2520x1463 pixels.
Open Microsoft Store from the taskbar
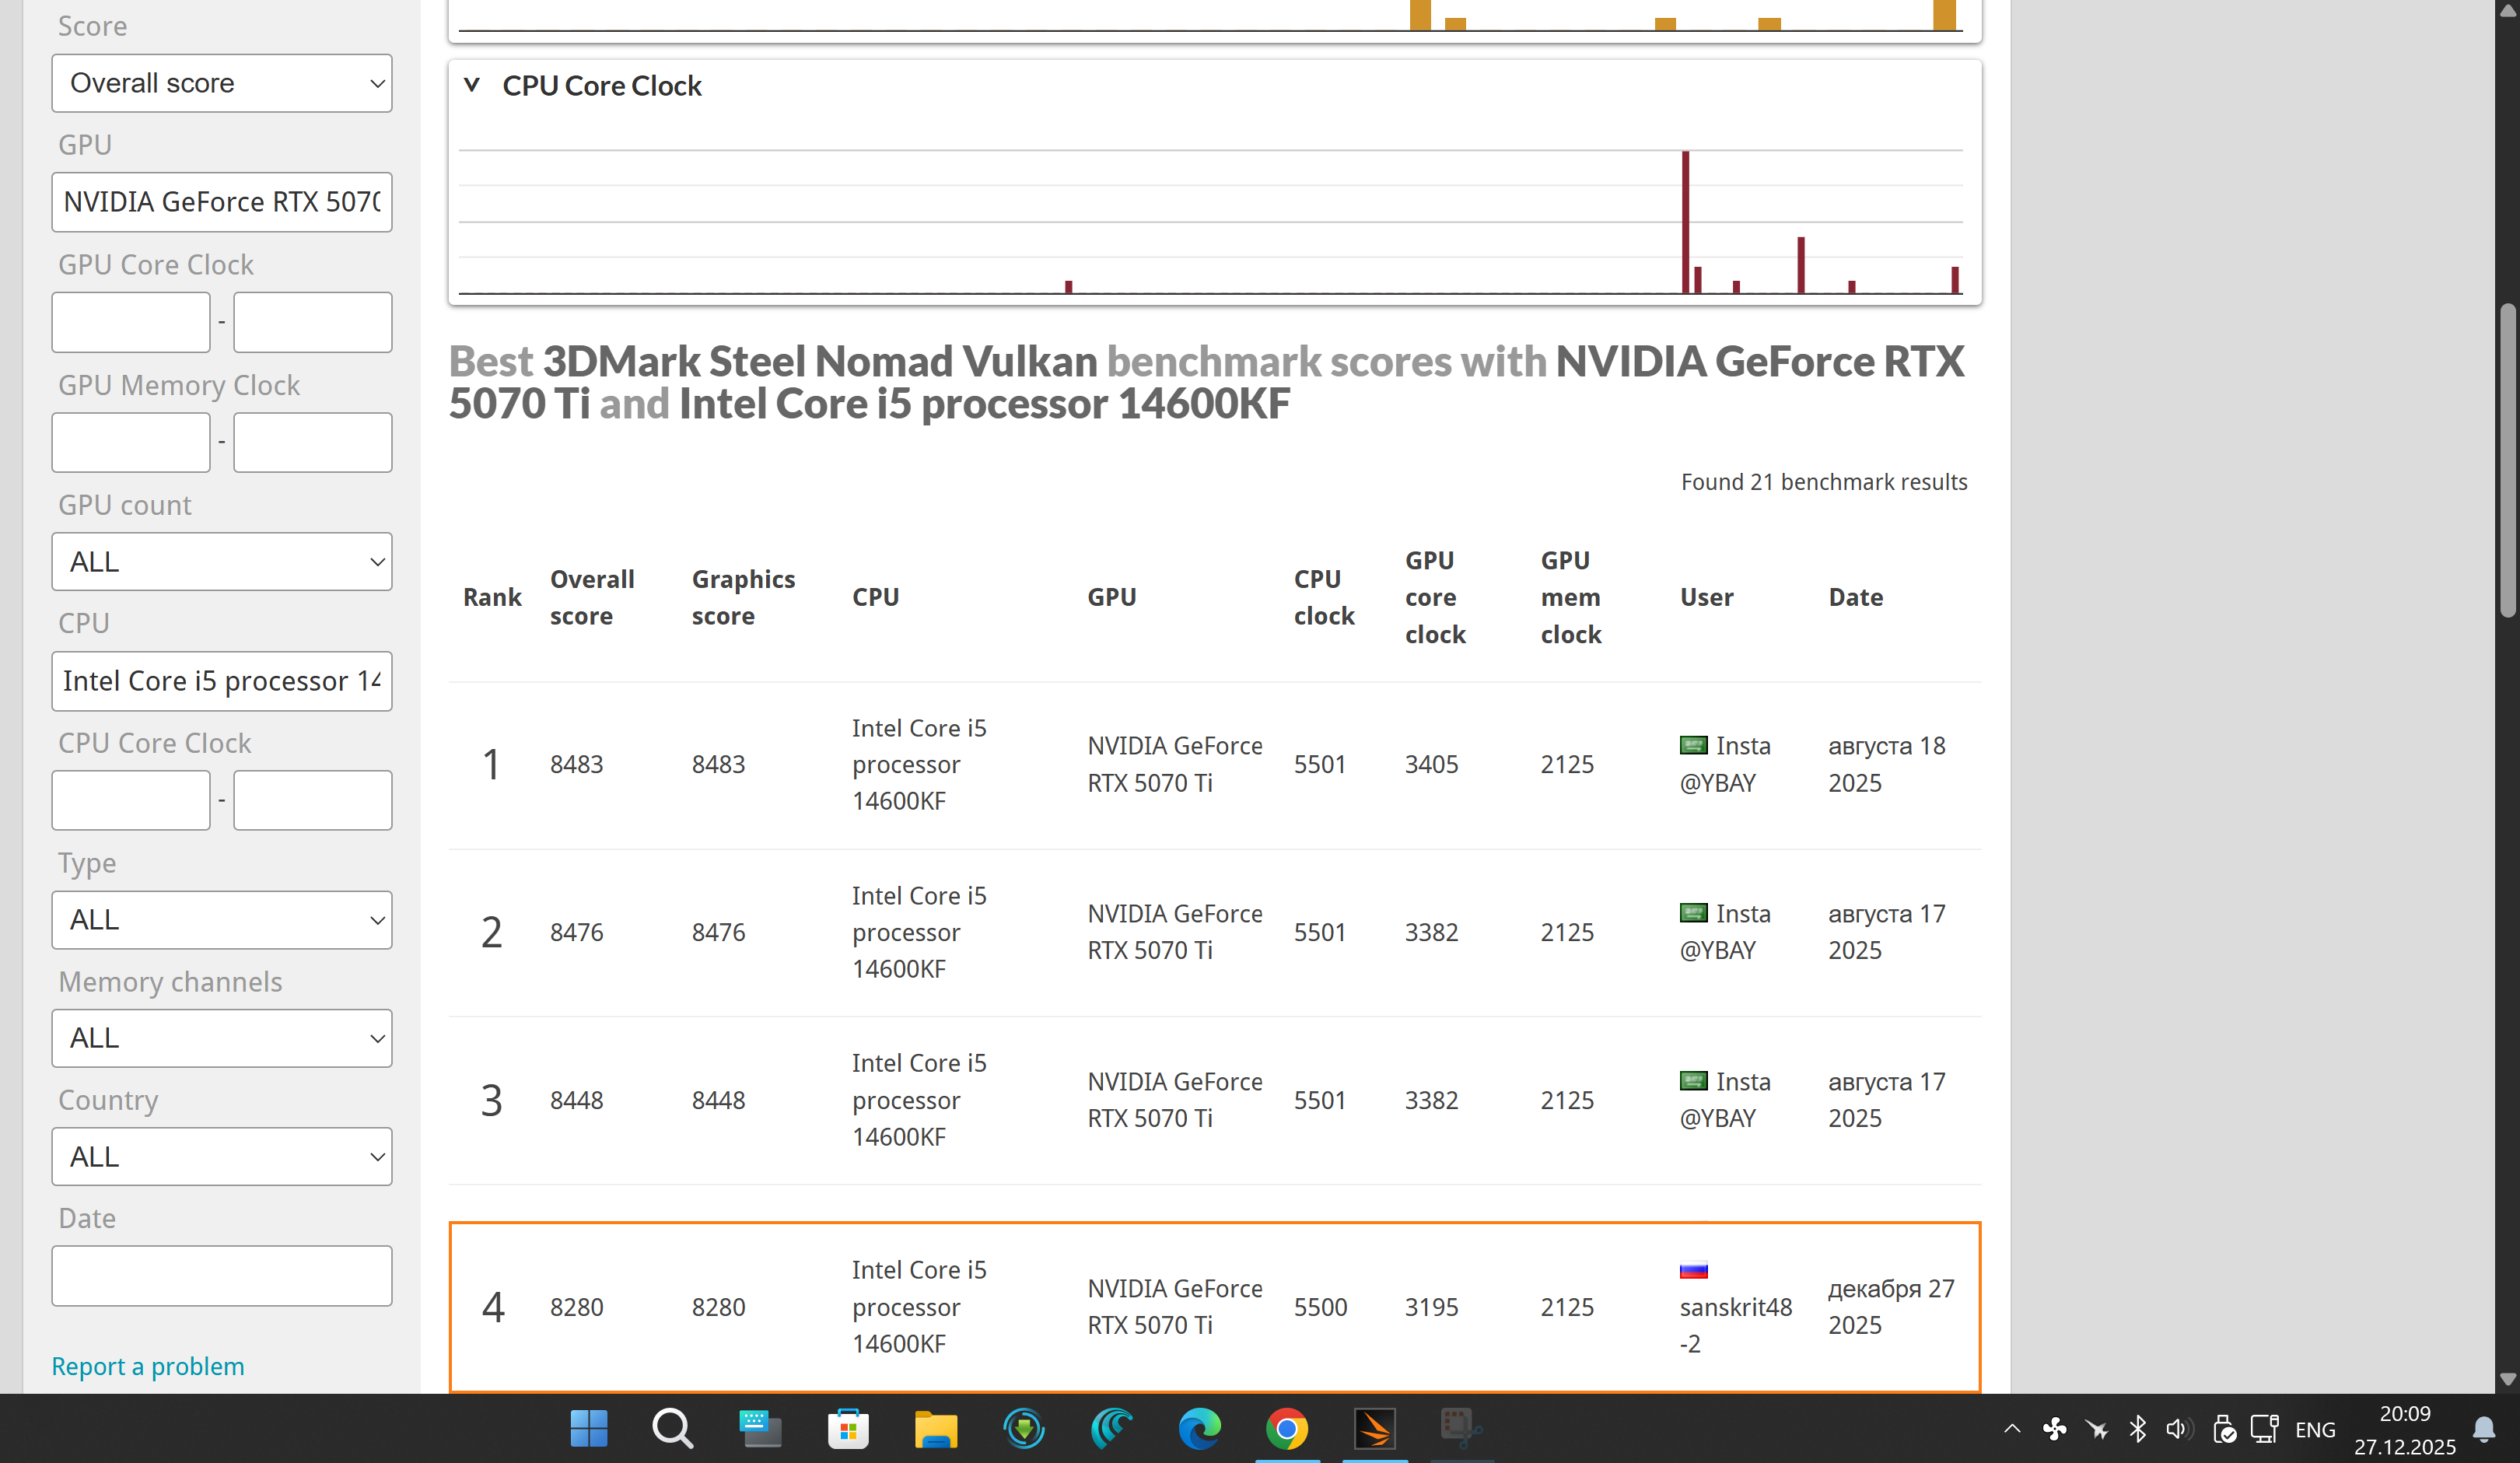(847, 1428)
